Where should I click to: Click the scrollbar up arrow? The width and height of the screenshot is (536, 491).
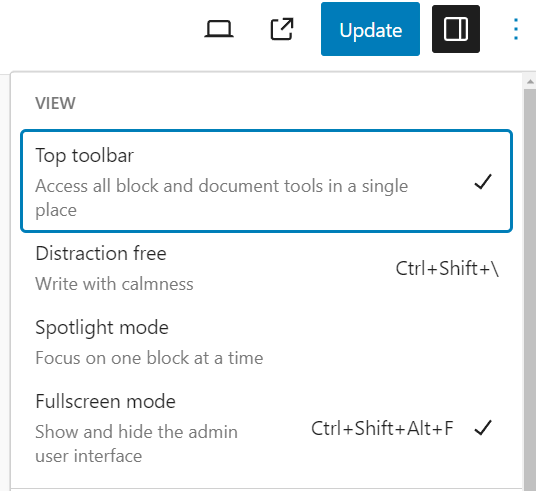(530, 82)
